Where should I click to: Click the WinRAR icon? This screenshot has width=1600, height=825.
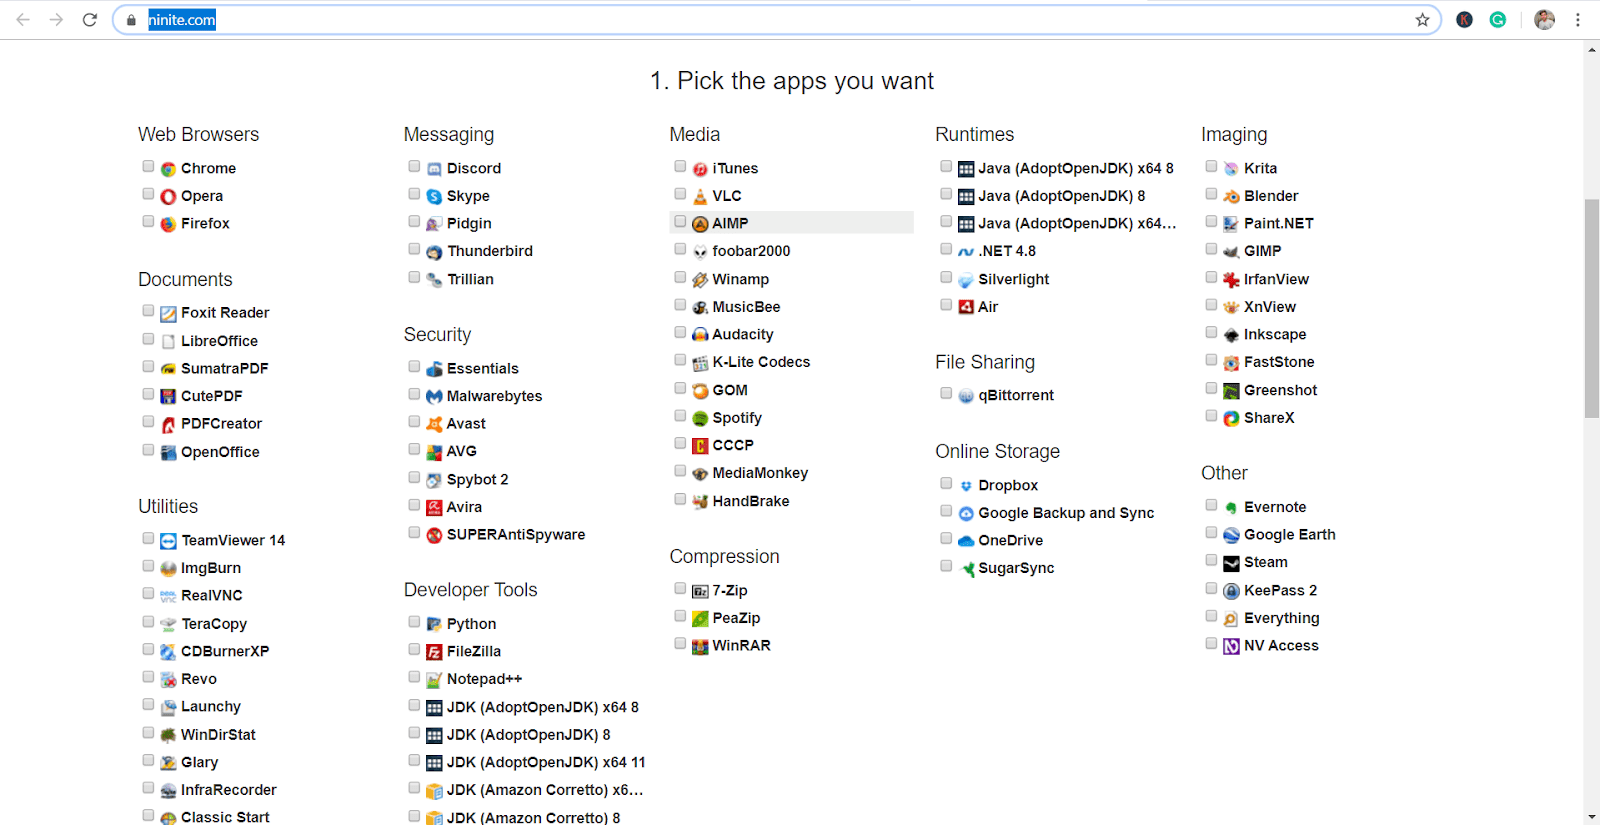click(700, 646)
